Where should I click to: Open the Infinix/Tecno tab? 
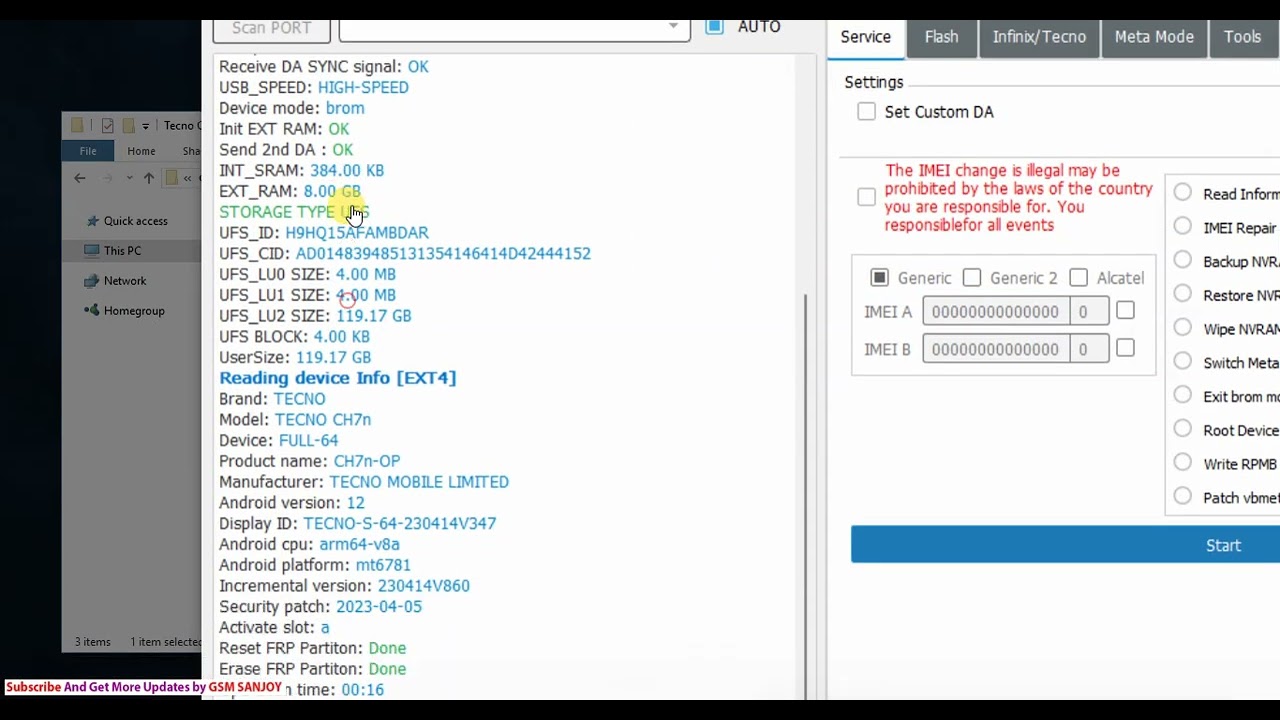point(1039,37)
